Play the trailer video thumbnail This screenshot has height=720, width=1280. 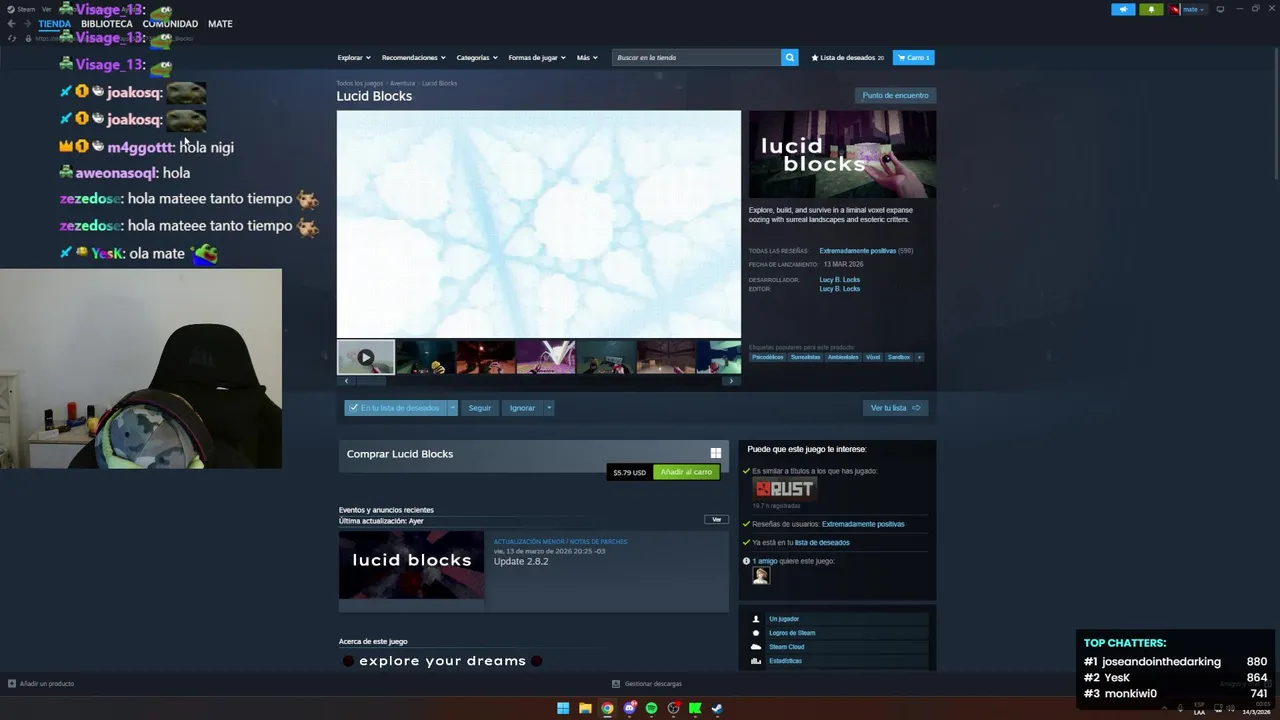click(365, 357)
